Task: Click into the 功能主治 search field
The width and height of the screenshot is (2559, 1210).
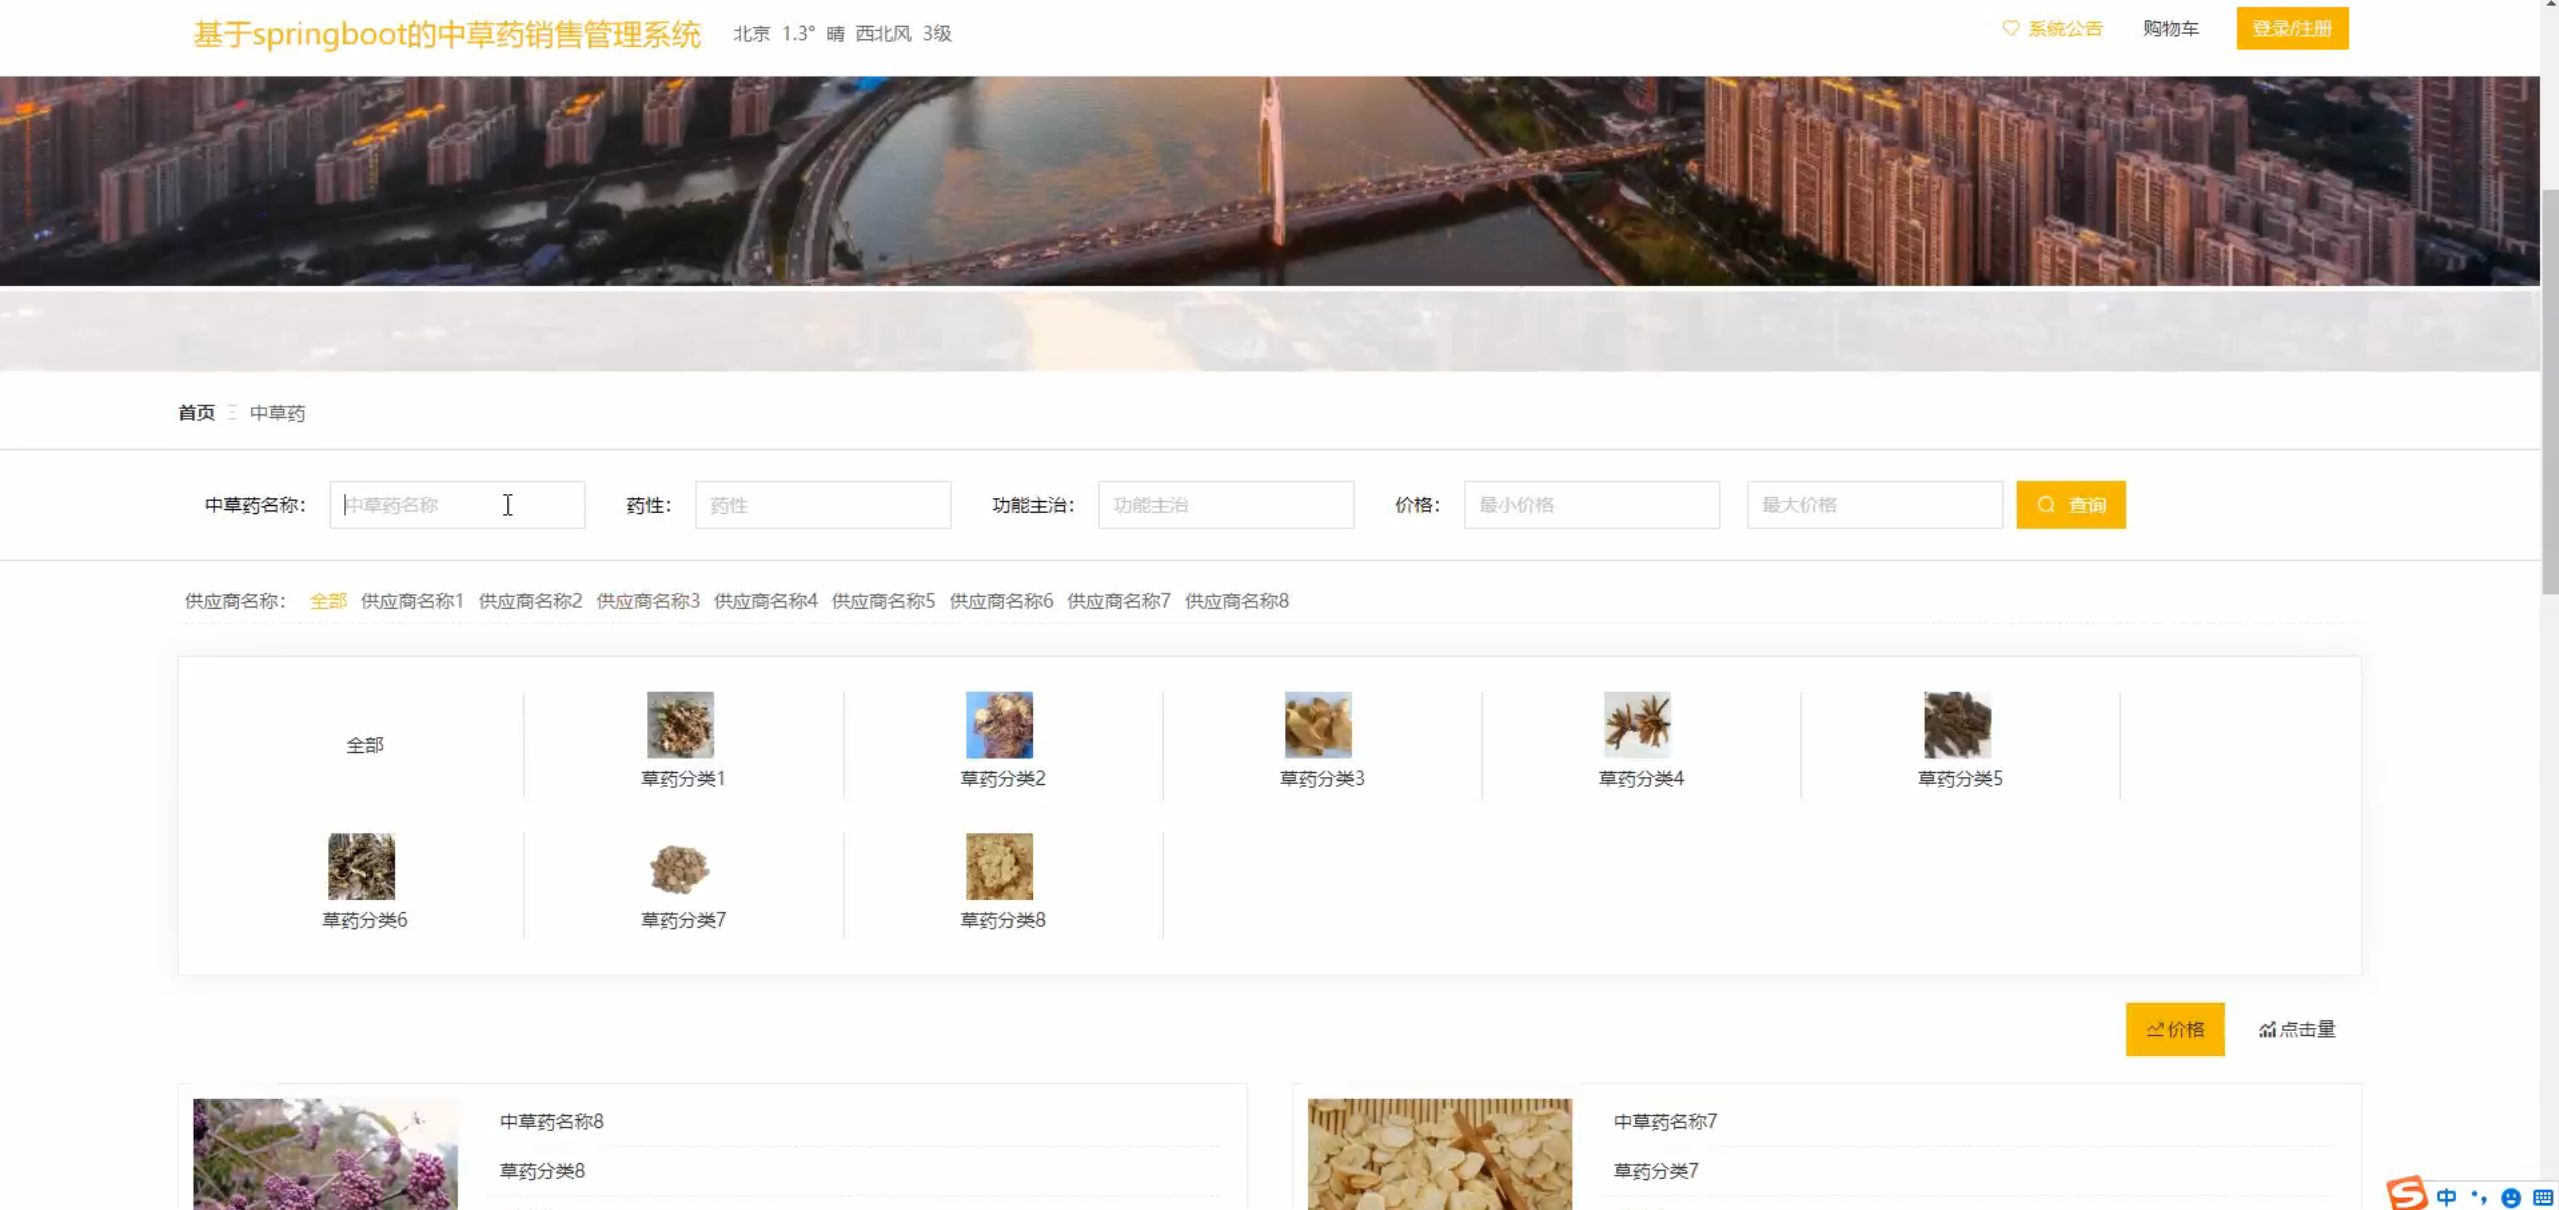Action: (1225, 505)
